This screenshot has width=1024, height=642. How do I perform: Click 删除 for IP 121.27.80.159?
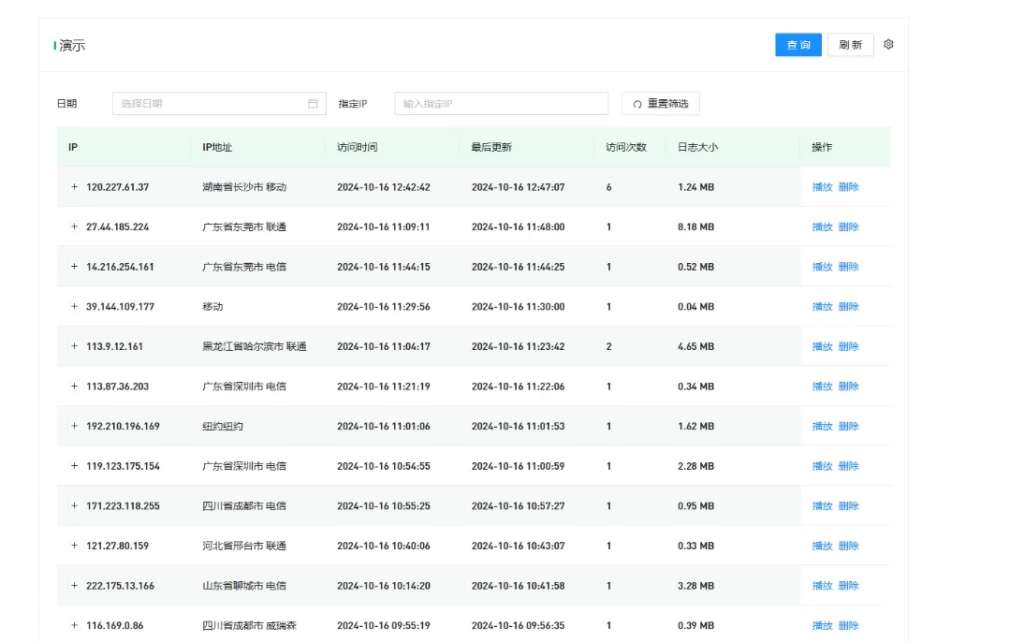pos(850,546)
